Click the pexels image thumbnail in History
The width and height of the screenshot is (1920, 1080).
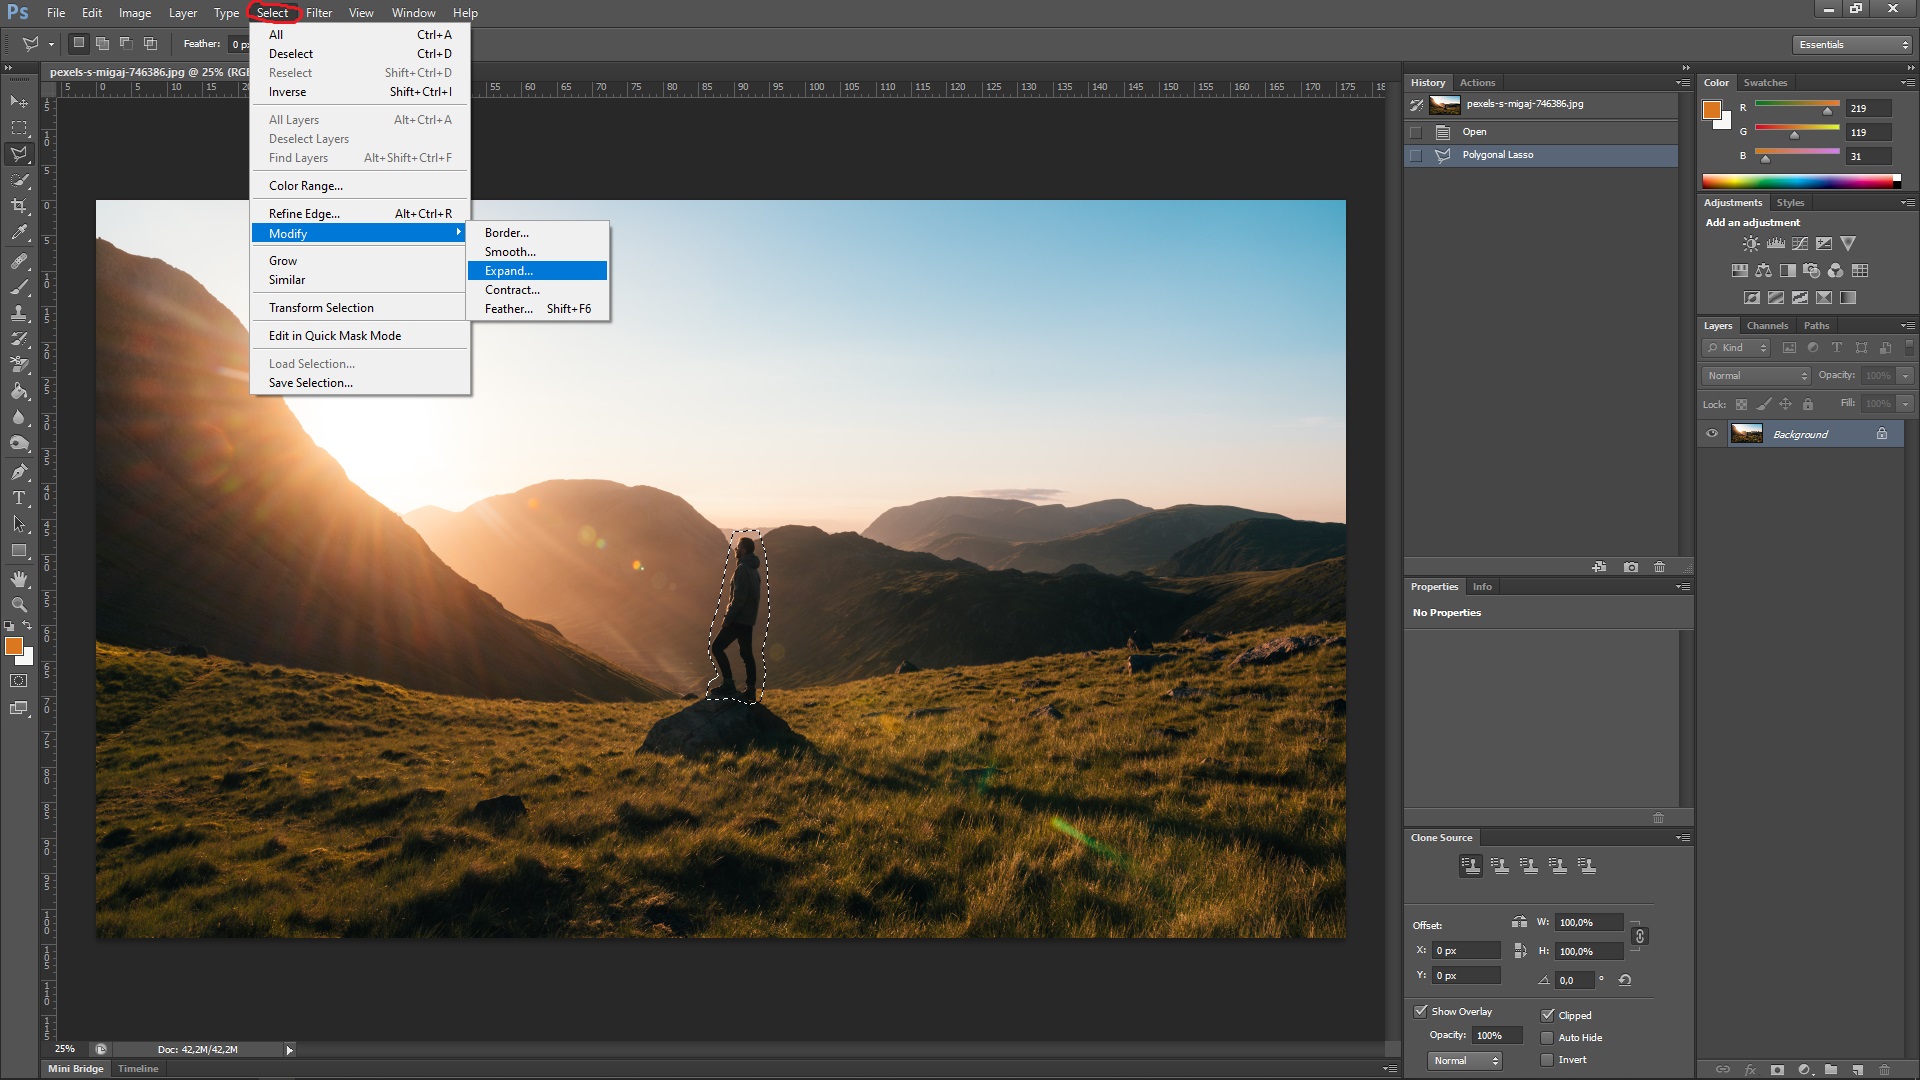(1447, 104)
